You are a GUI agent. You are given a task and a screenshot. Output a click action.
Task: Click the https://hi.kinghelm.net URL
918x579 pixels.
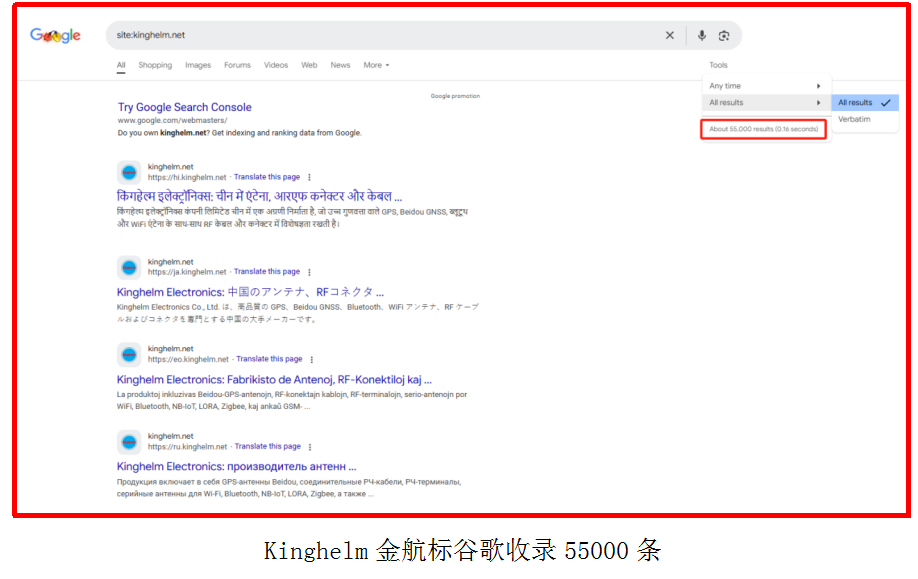click(x=187, y=177)
